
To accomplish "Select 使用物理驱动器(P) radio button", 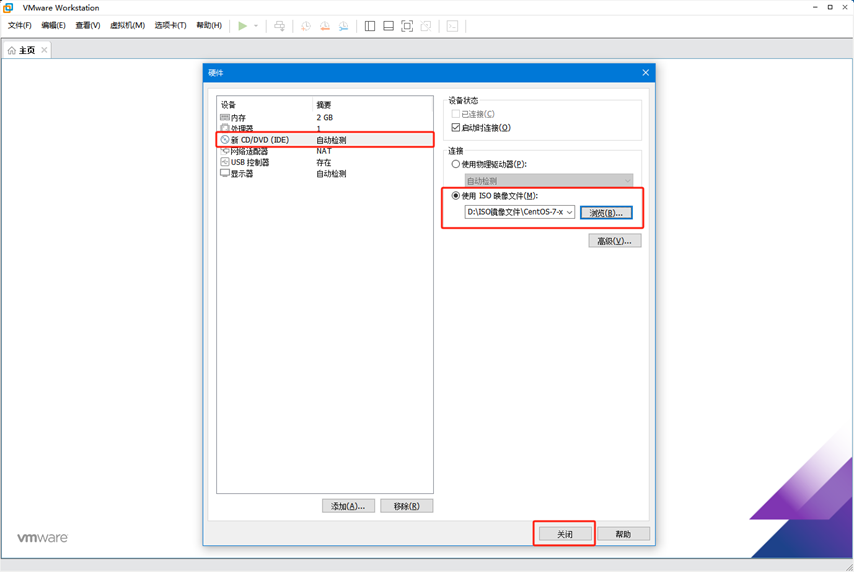I will pyautogui.click(x=456, y=164).
